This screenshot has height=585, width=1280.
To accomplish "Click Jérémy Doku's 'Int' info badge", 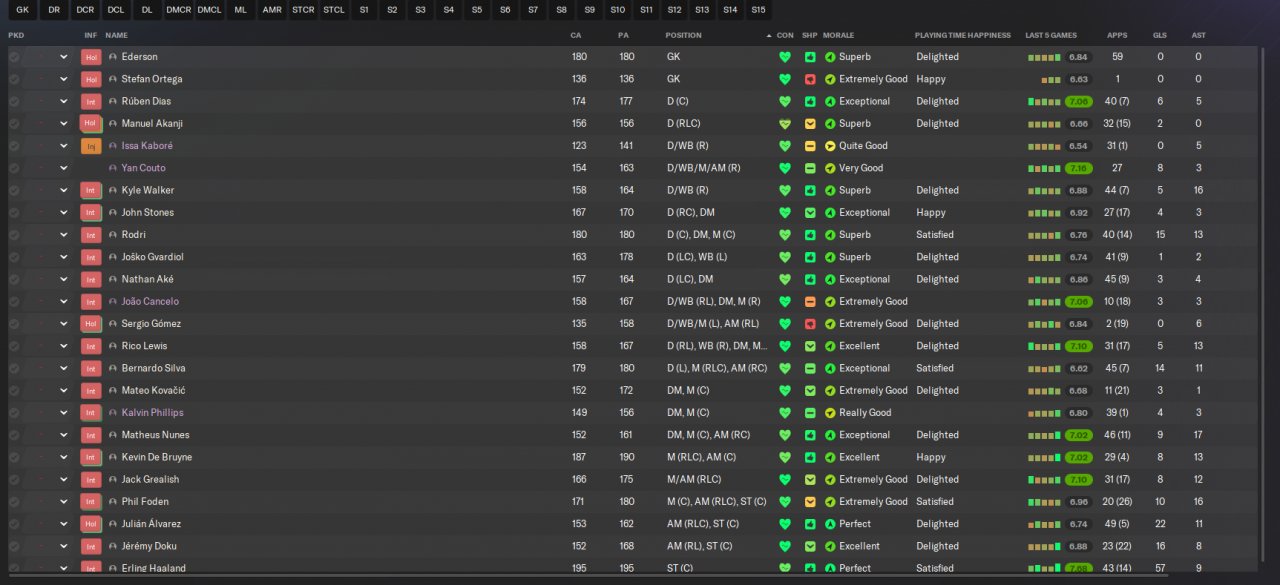I will point(91,546).
